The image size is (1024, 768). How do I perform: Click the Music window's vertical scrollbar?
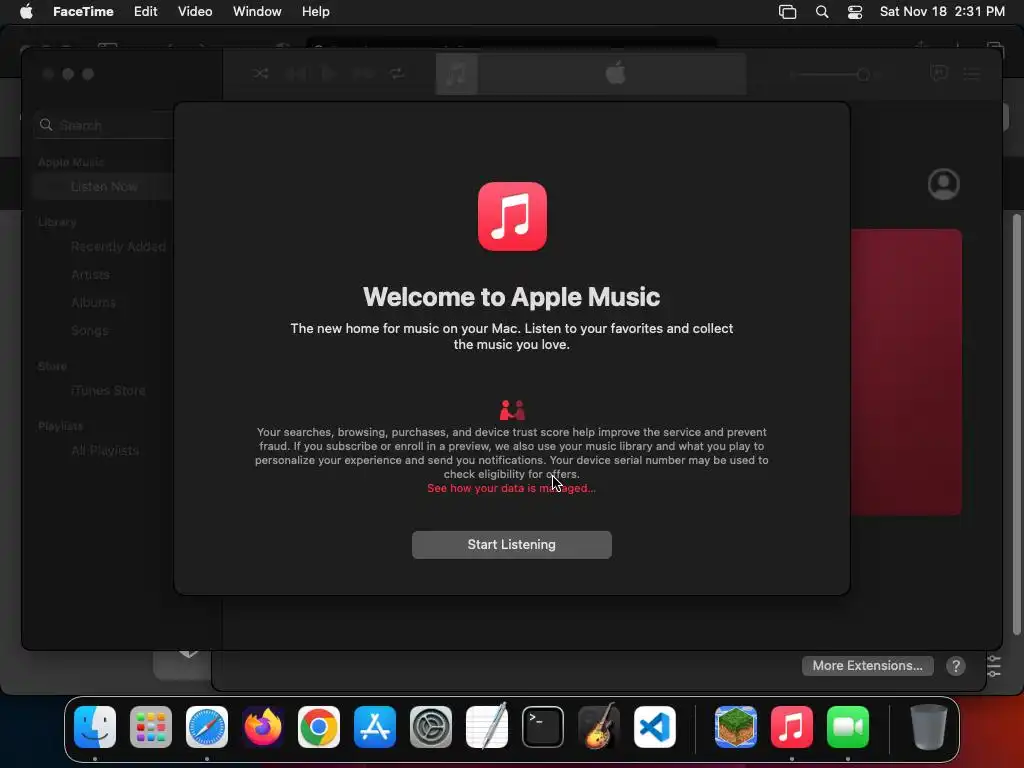point(1016,424)
